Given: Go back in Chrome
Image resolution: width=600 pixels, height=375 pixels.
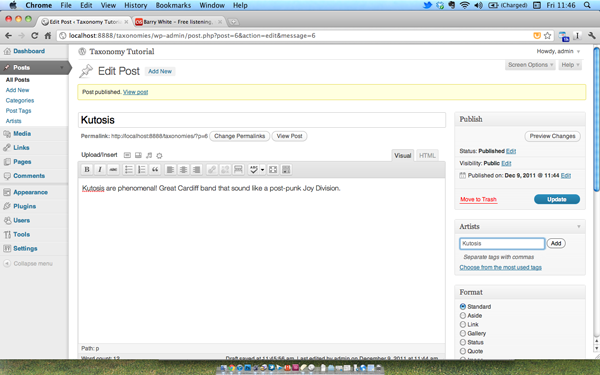Looking at the screenshot, I should click(x=8, y=36).
